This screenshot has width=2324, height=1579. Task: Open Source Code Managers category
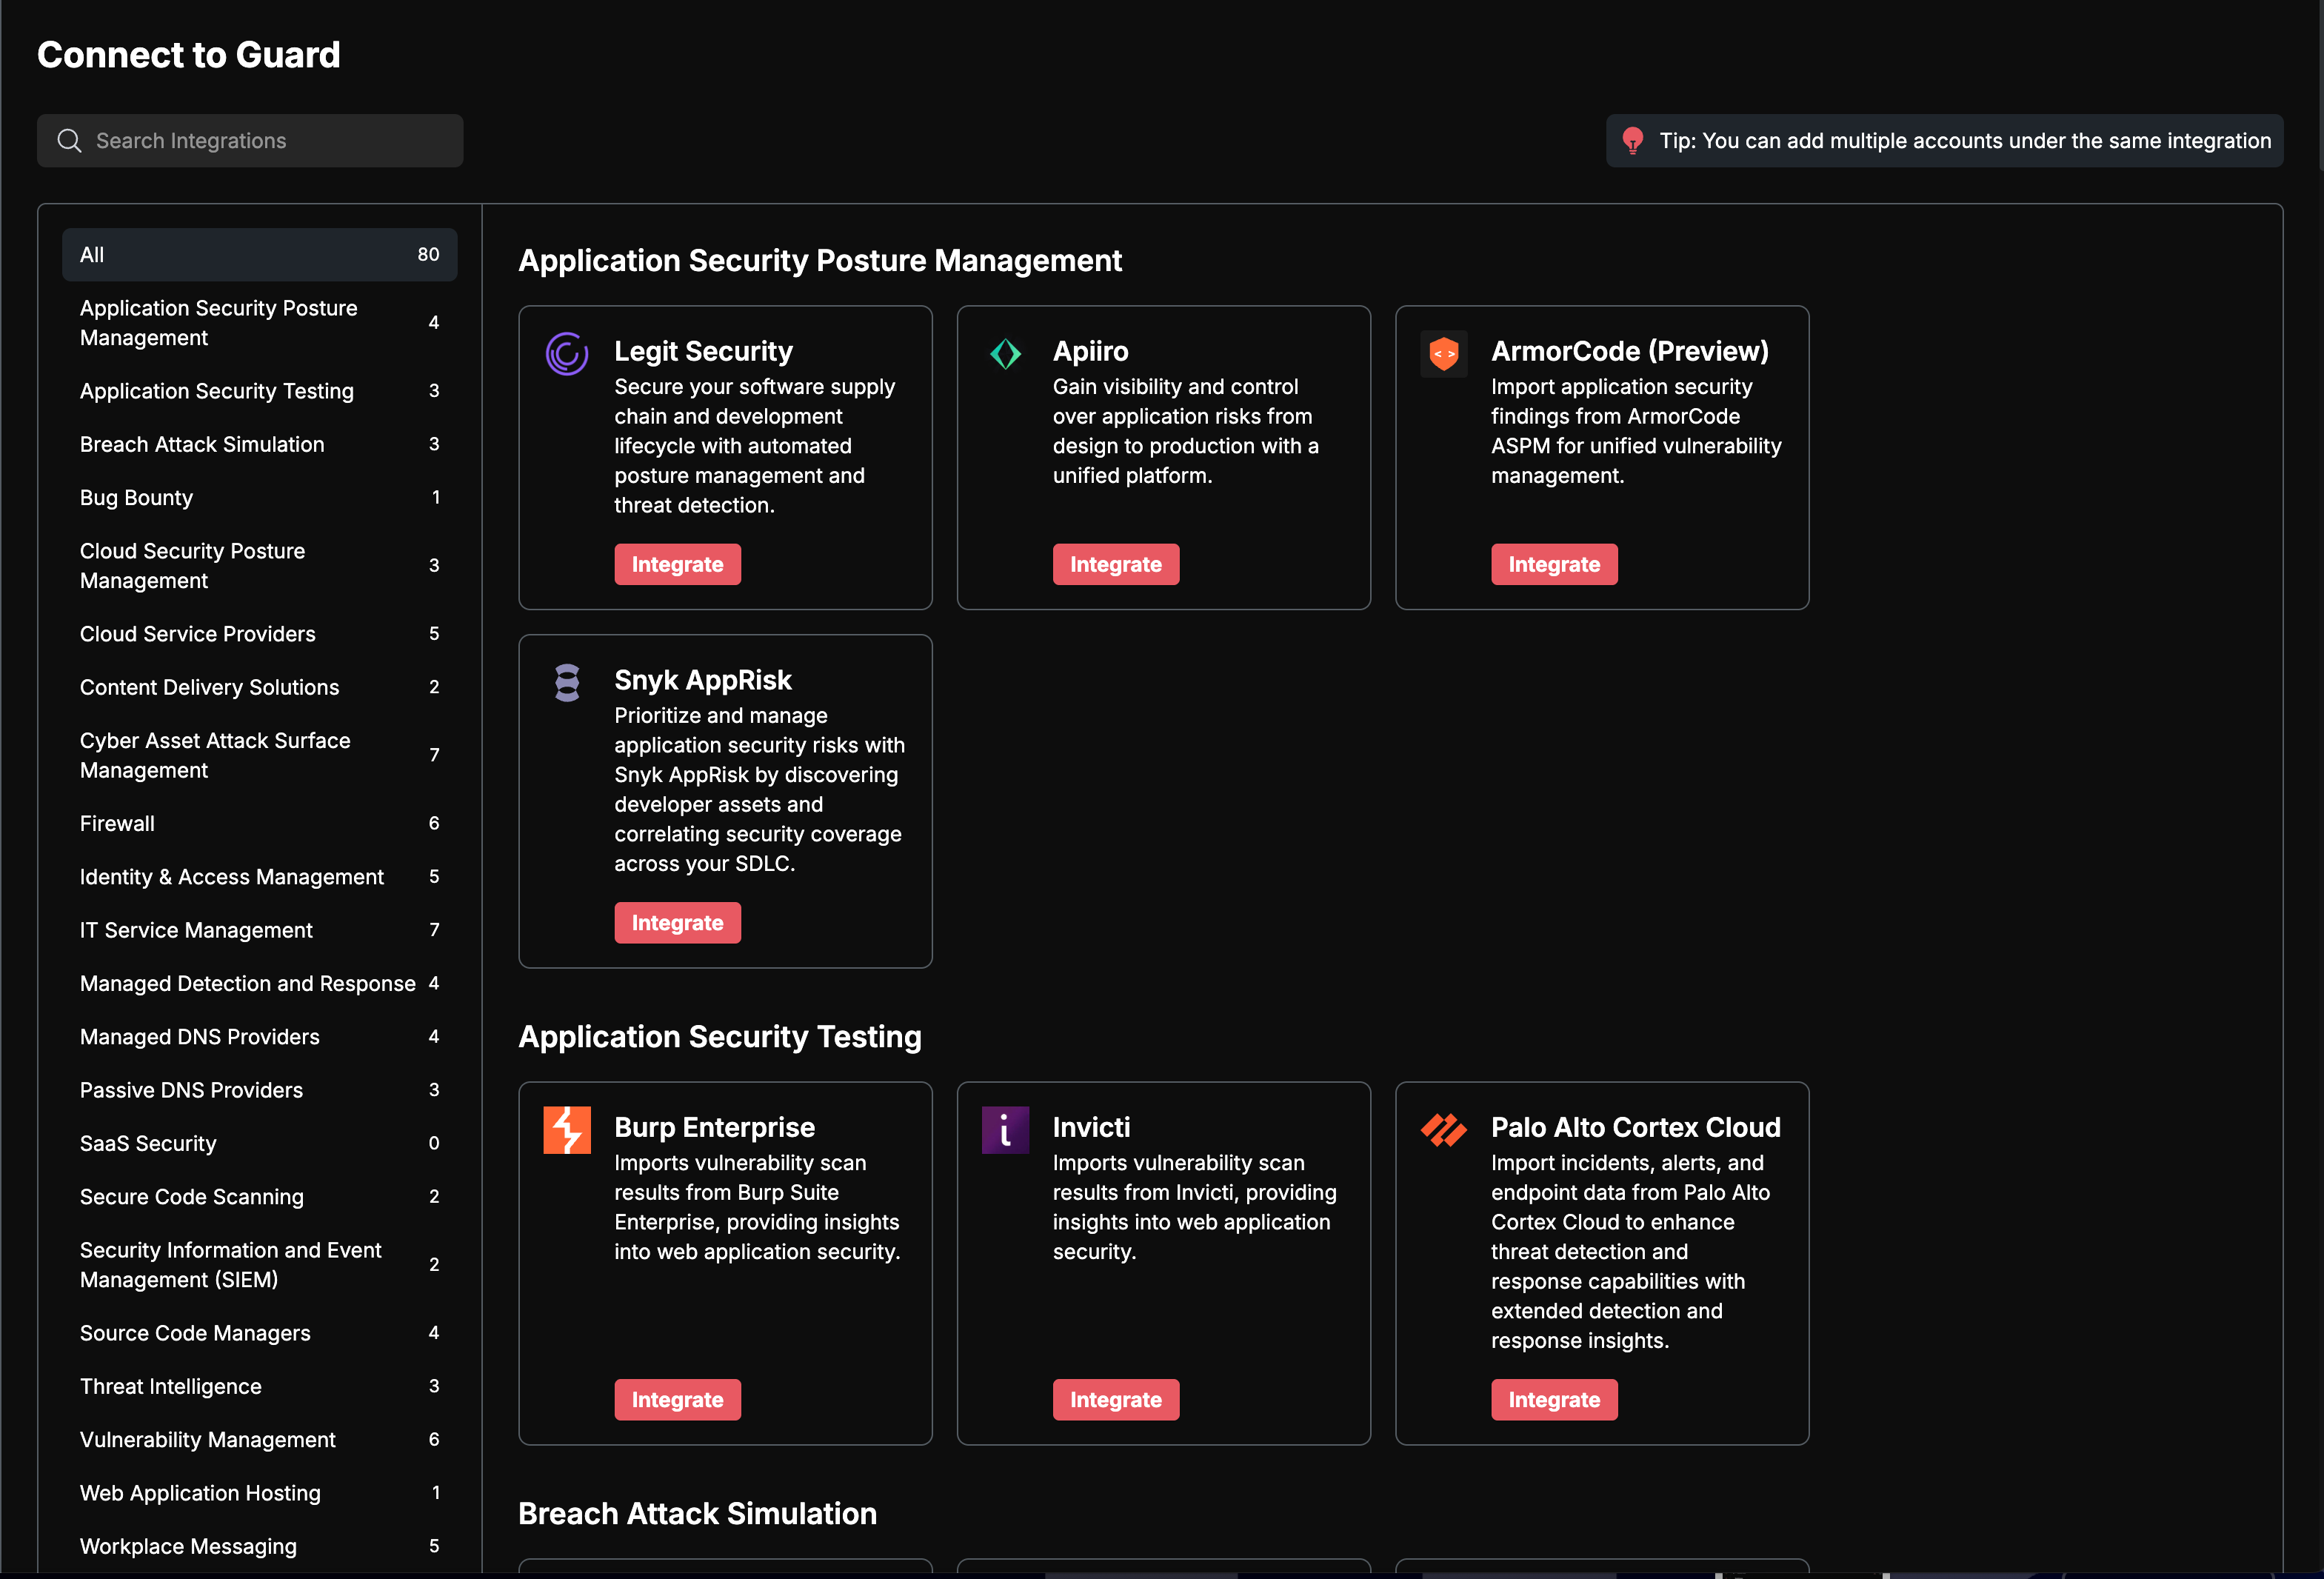tap(259, 1333)
